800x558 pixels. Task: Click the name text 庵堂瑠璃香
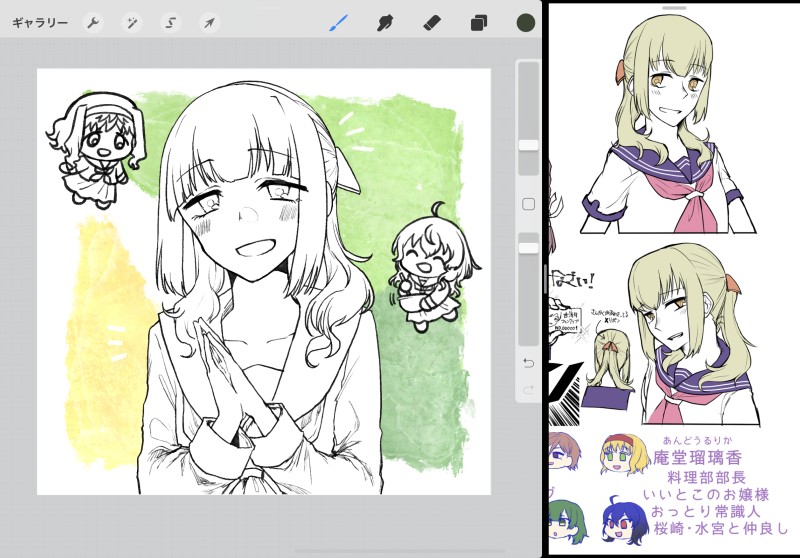697,458
